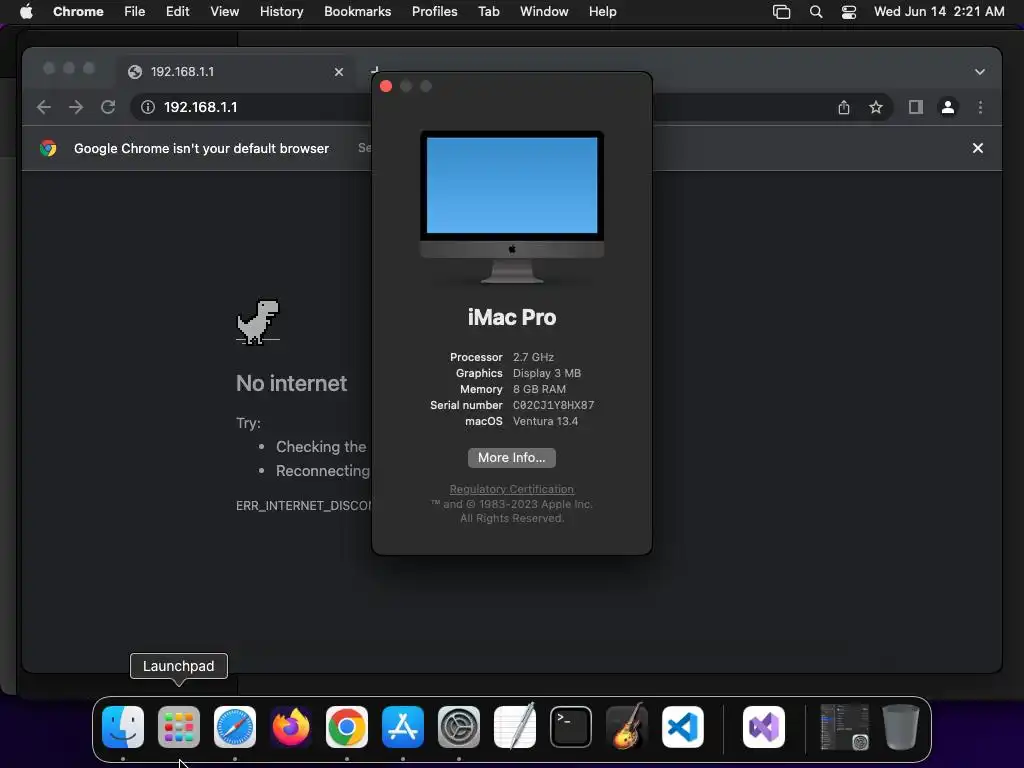Launch TextEdit from the Dock
Viewport: 1024px width, 768px height.
(515, 727)
